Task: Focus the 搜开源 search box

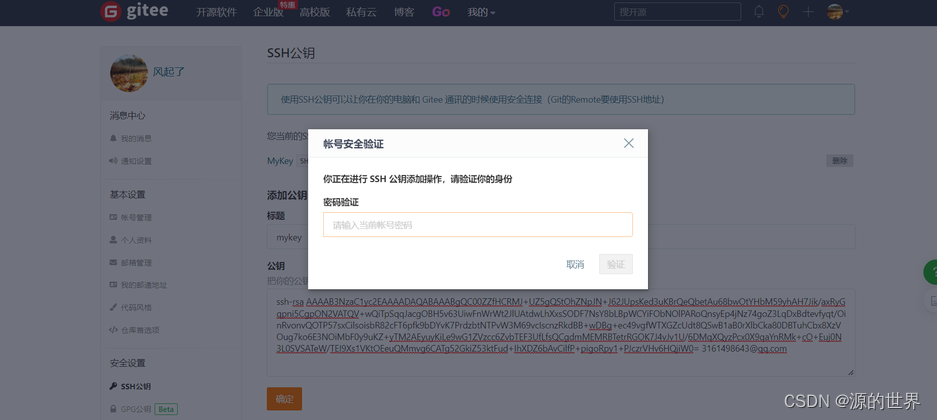Action: tap(677, 11)
